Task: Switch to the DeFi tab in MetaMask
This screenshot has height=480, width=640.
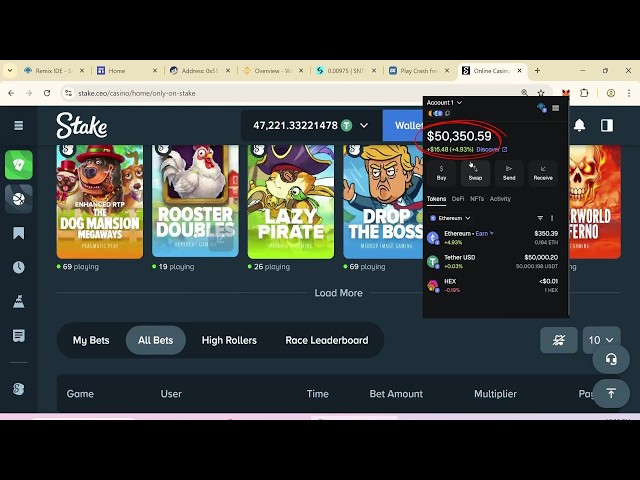Action: click(458, 199)
